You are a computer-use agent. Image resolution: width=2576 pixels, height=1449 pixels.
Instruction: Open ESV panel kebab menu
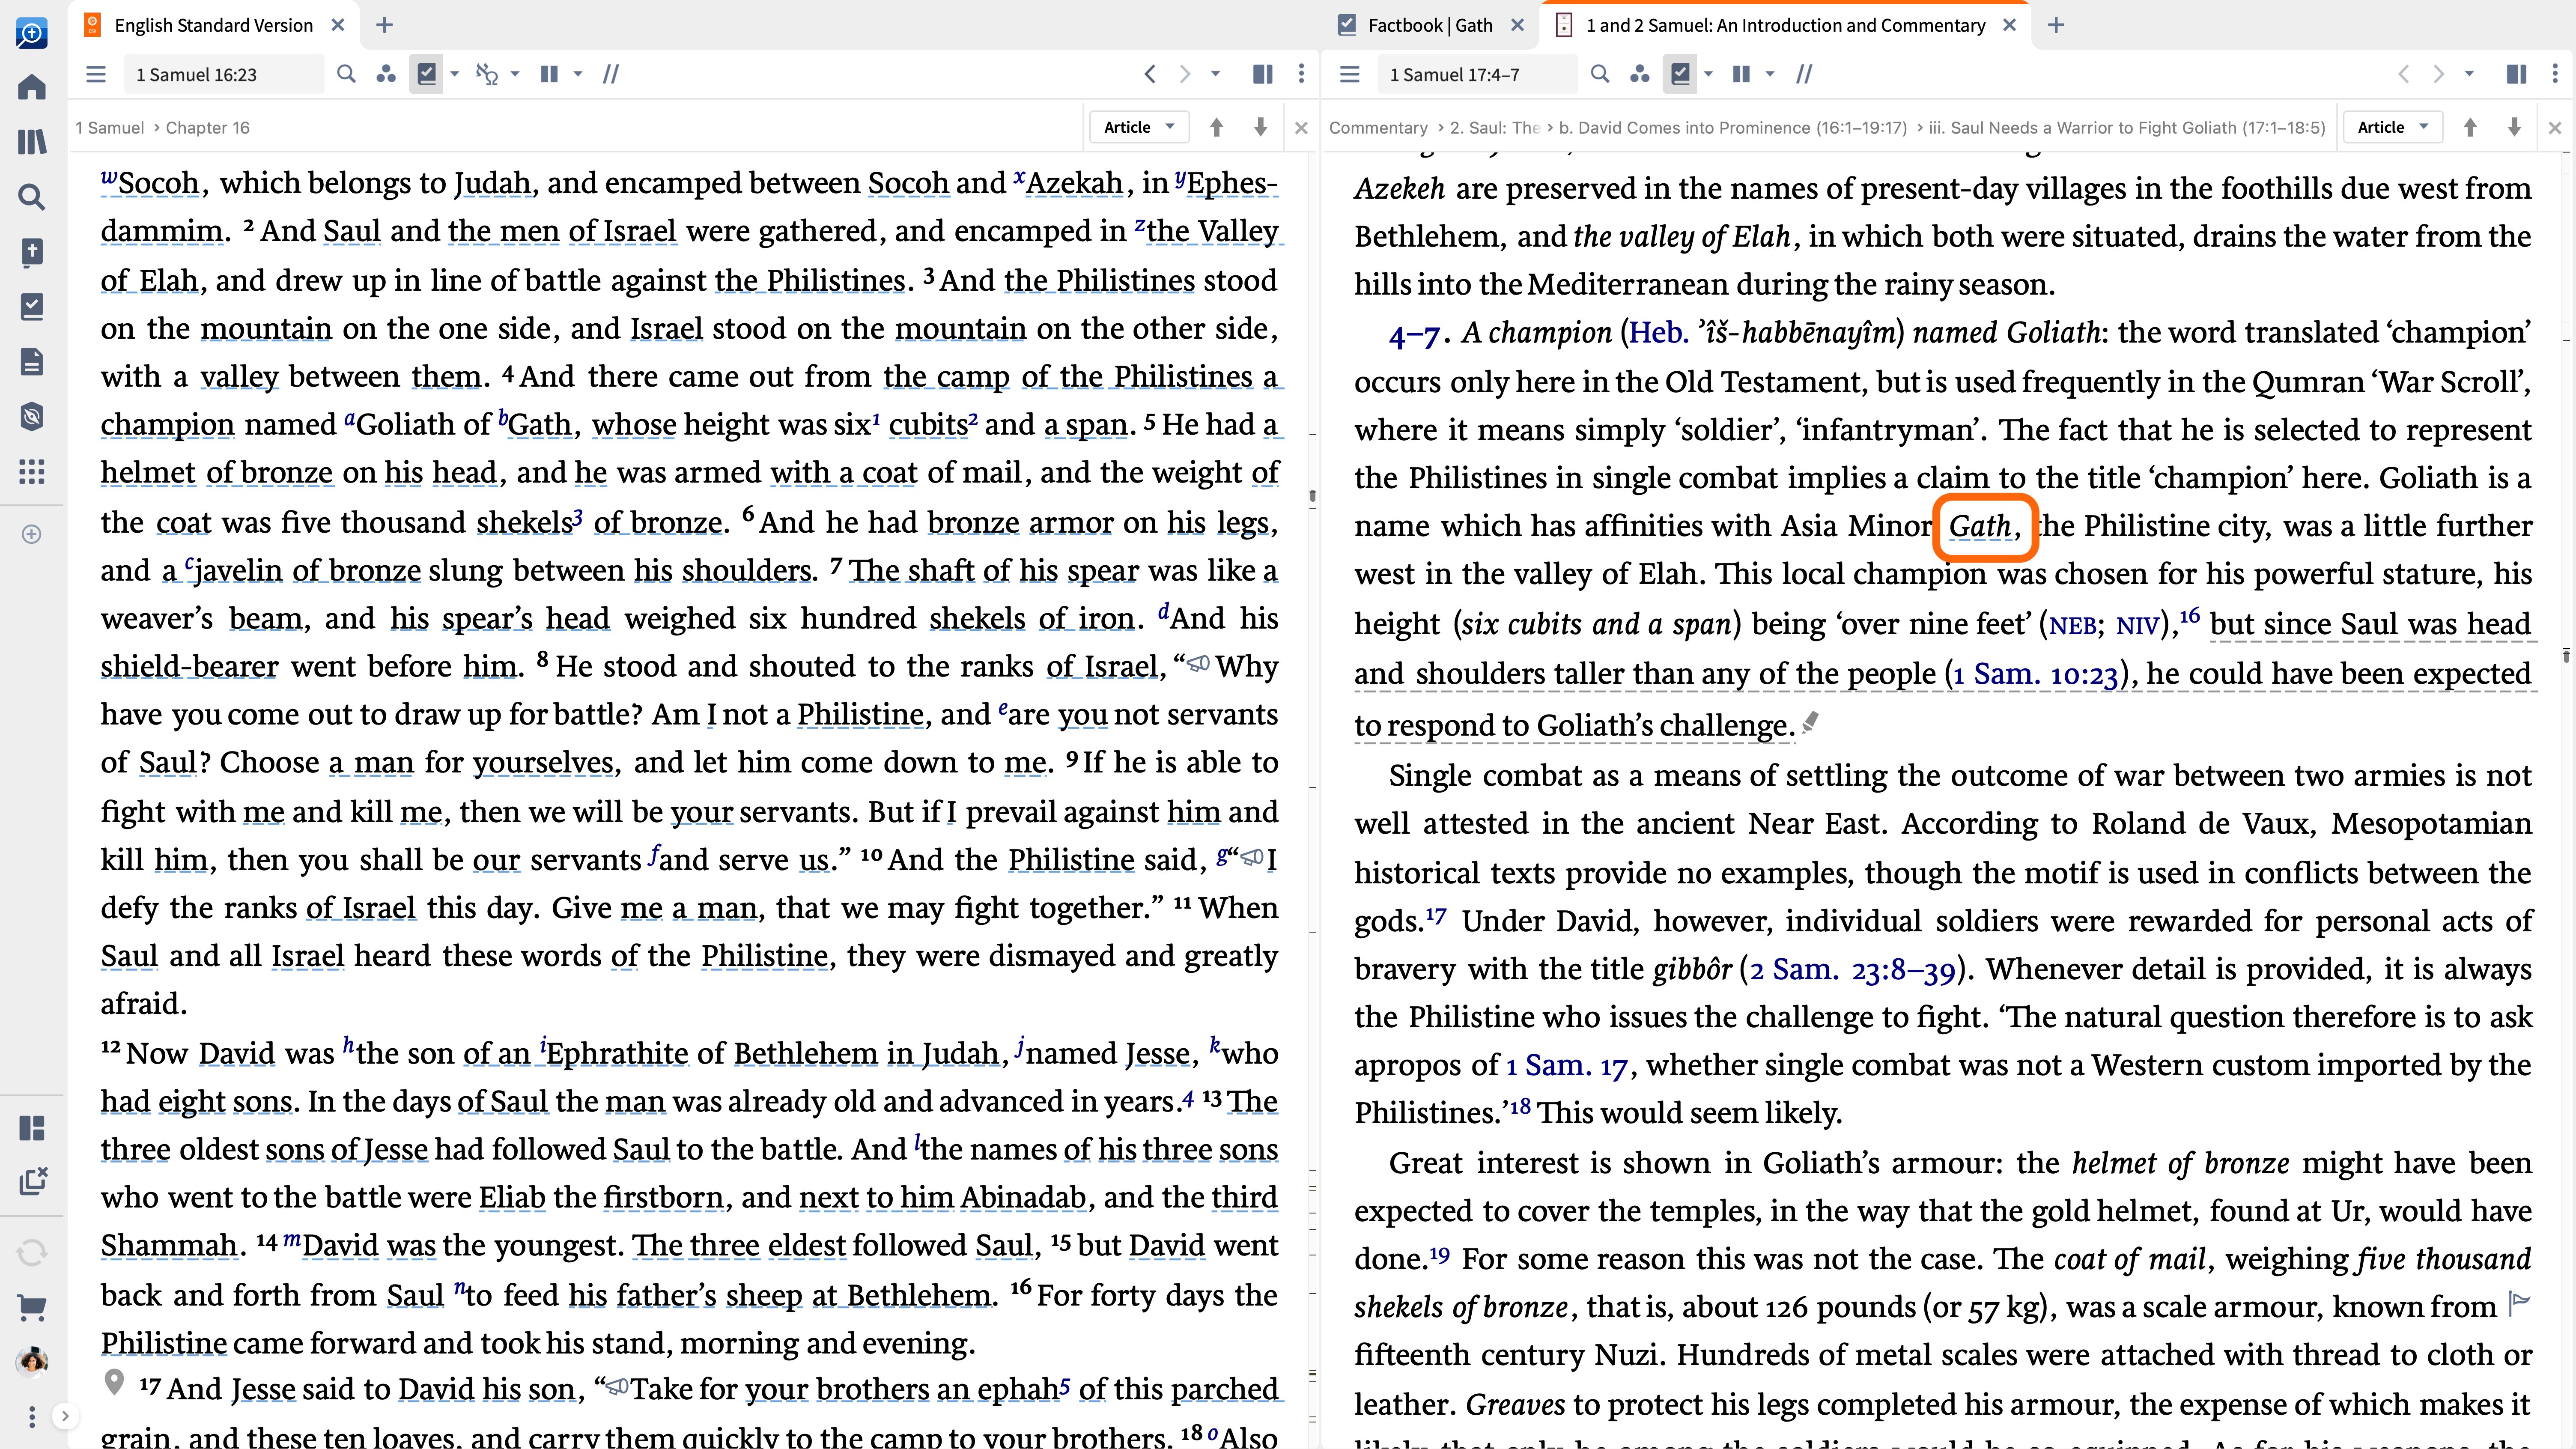click(1301, 74)
